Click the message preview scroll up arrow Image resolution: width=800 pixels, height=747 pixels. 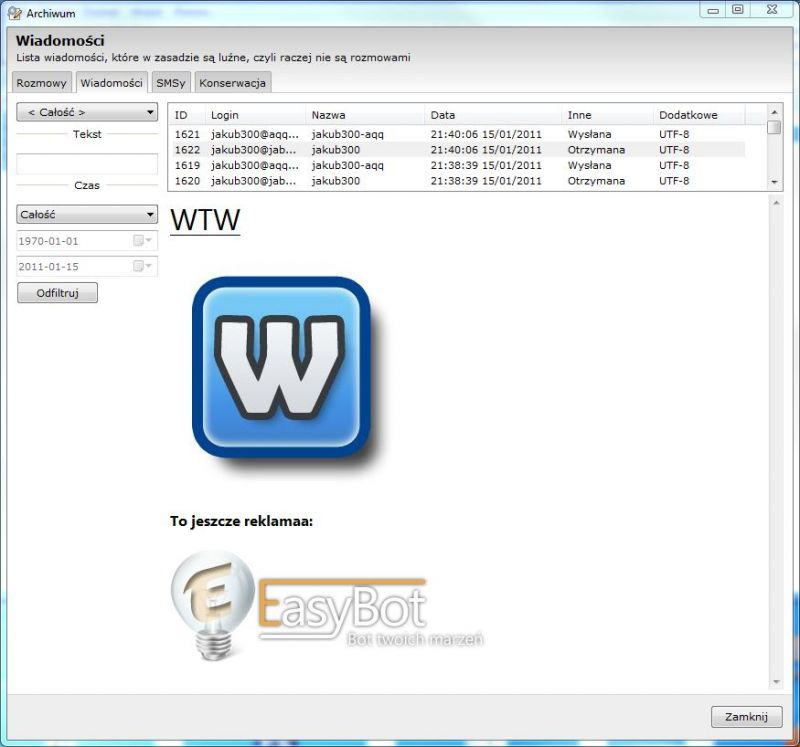tap(776, 203)
